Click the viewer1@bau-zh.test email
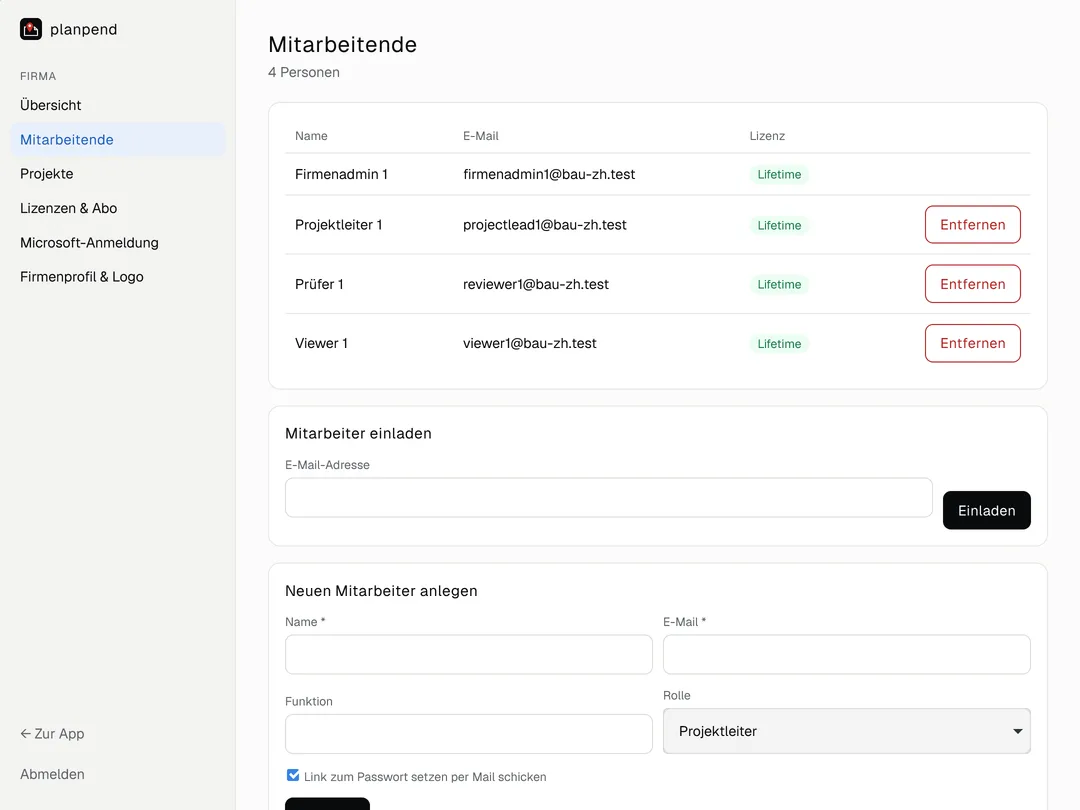The height and width of the screenshot is (810, 1080). (x=530, y=343)
